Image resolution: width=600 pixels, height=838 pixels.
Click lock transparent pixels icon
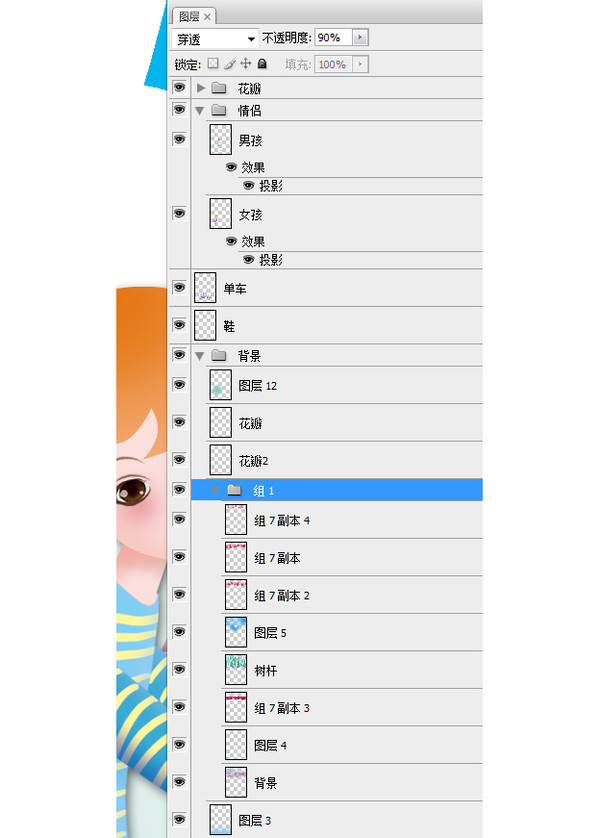(212, 64)
